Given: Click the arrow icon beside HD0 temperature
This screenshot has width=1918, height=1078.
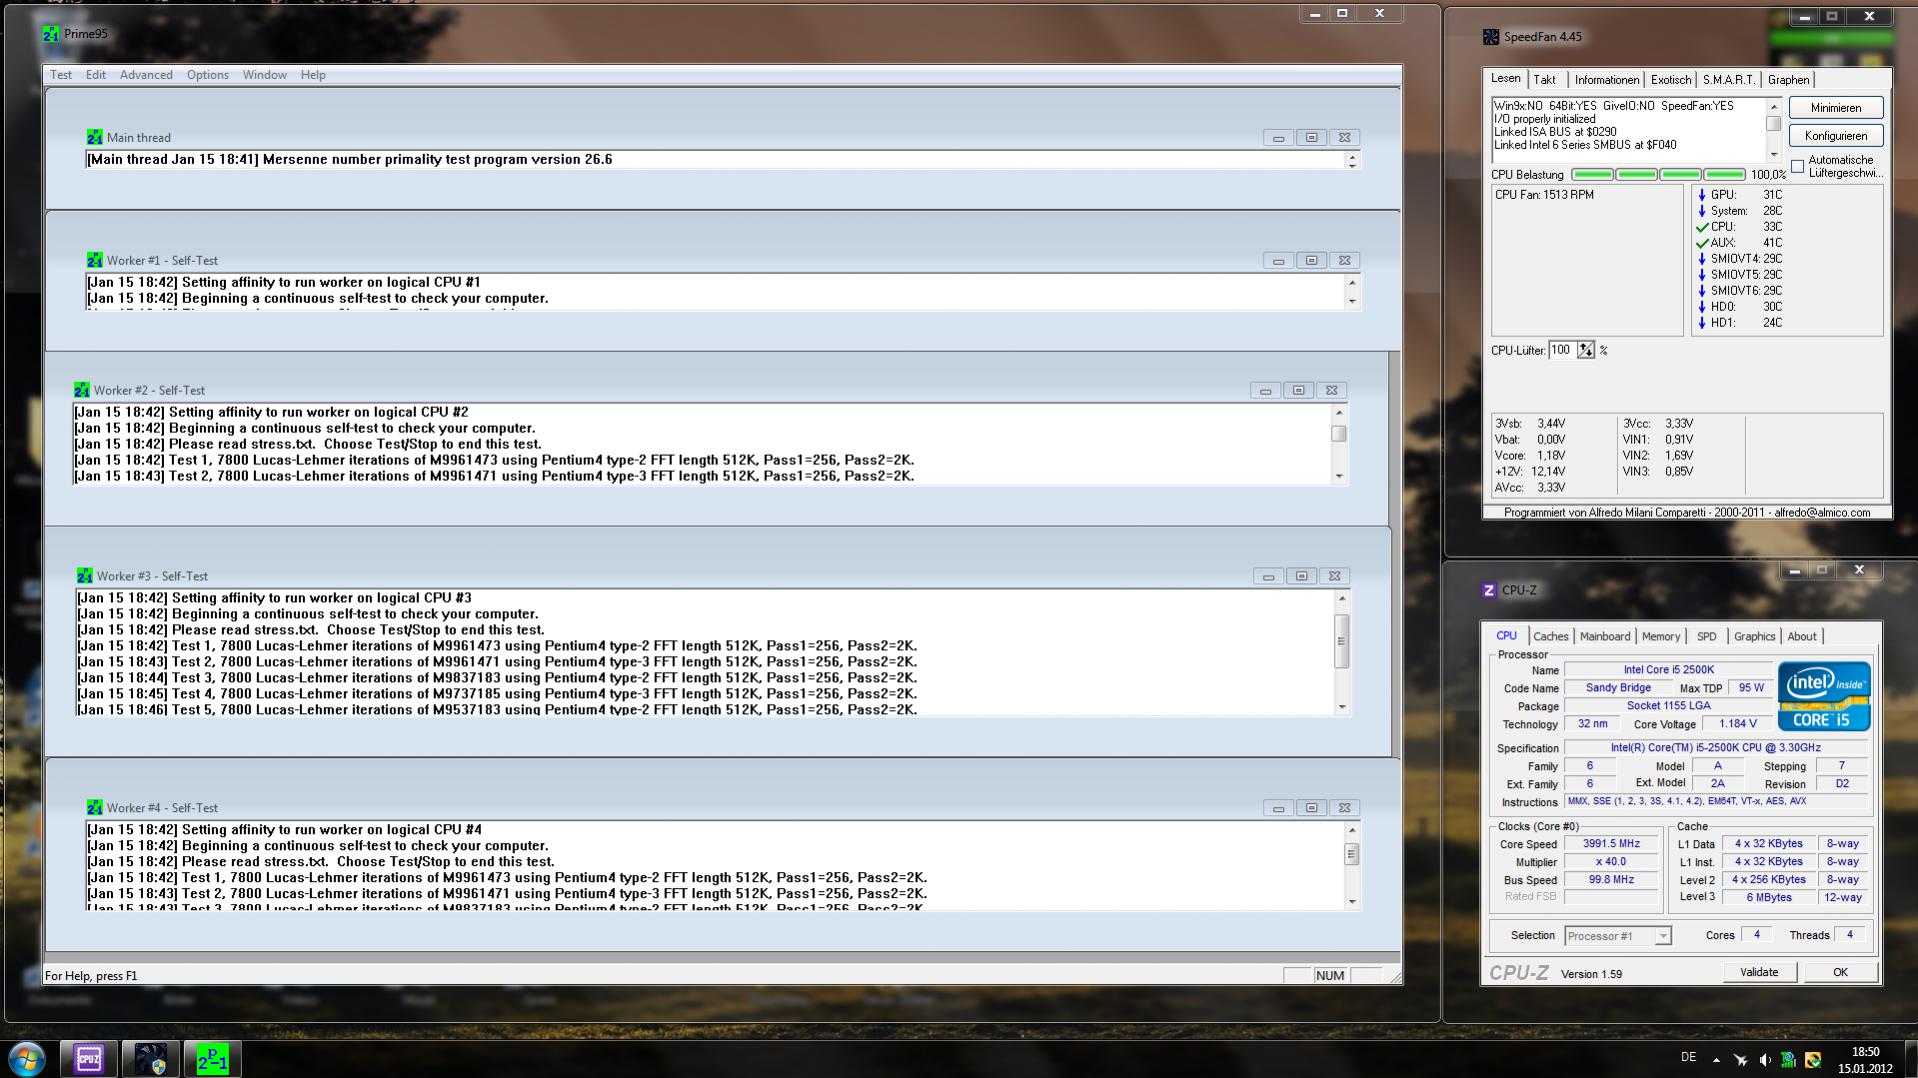Looking at the screenshot, I should pos(1702,307).
